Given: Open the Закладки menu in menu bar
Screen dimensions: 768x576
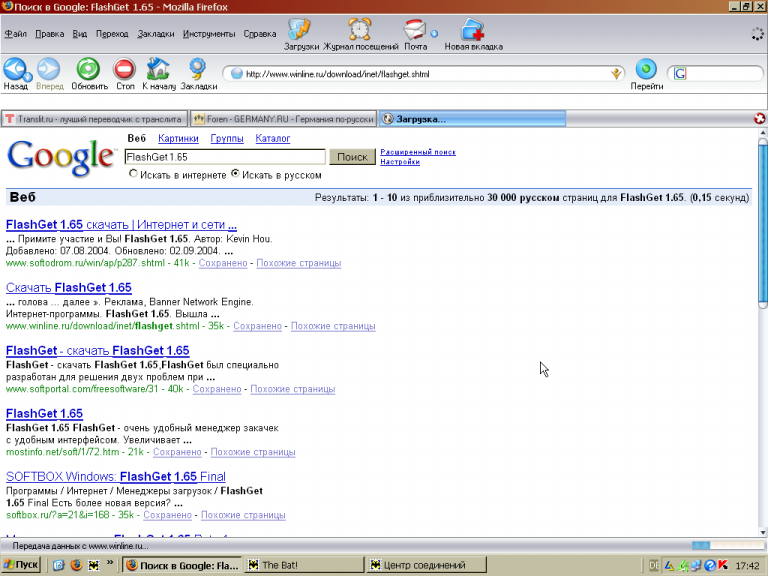Looking at the screenshot, I should point(156,34).
